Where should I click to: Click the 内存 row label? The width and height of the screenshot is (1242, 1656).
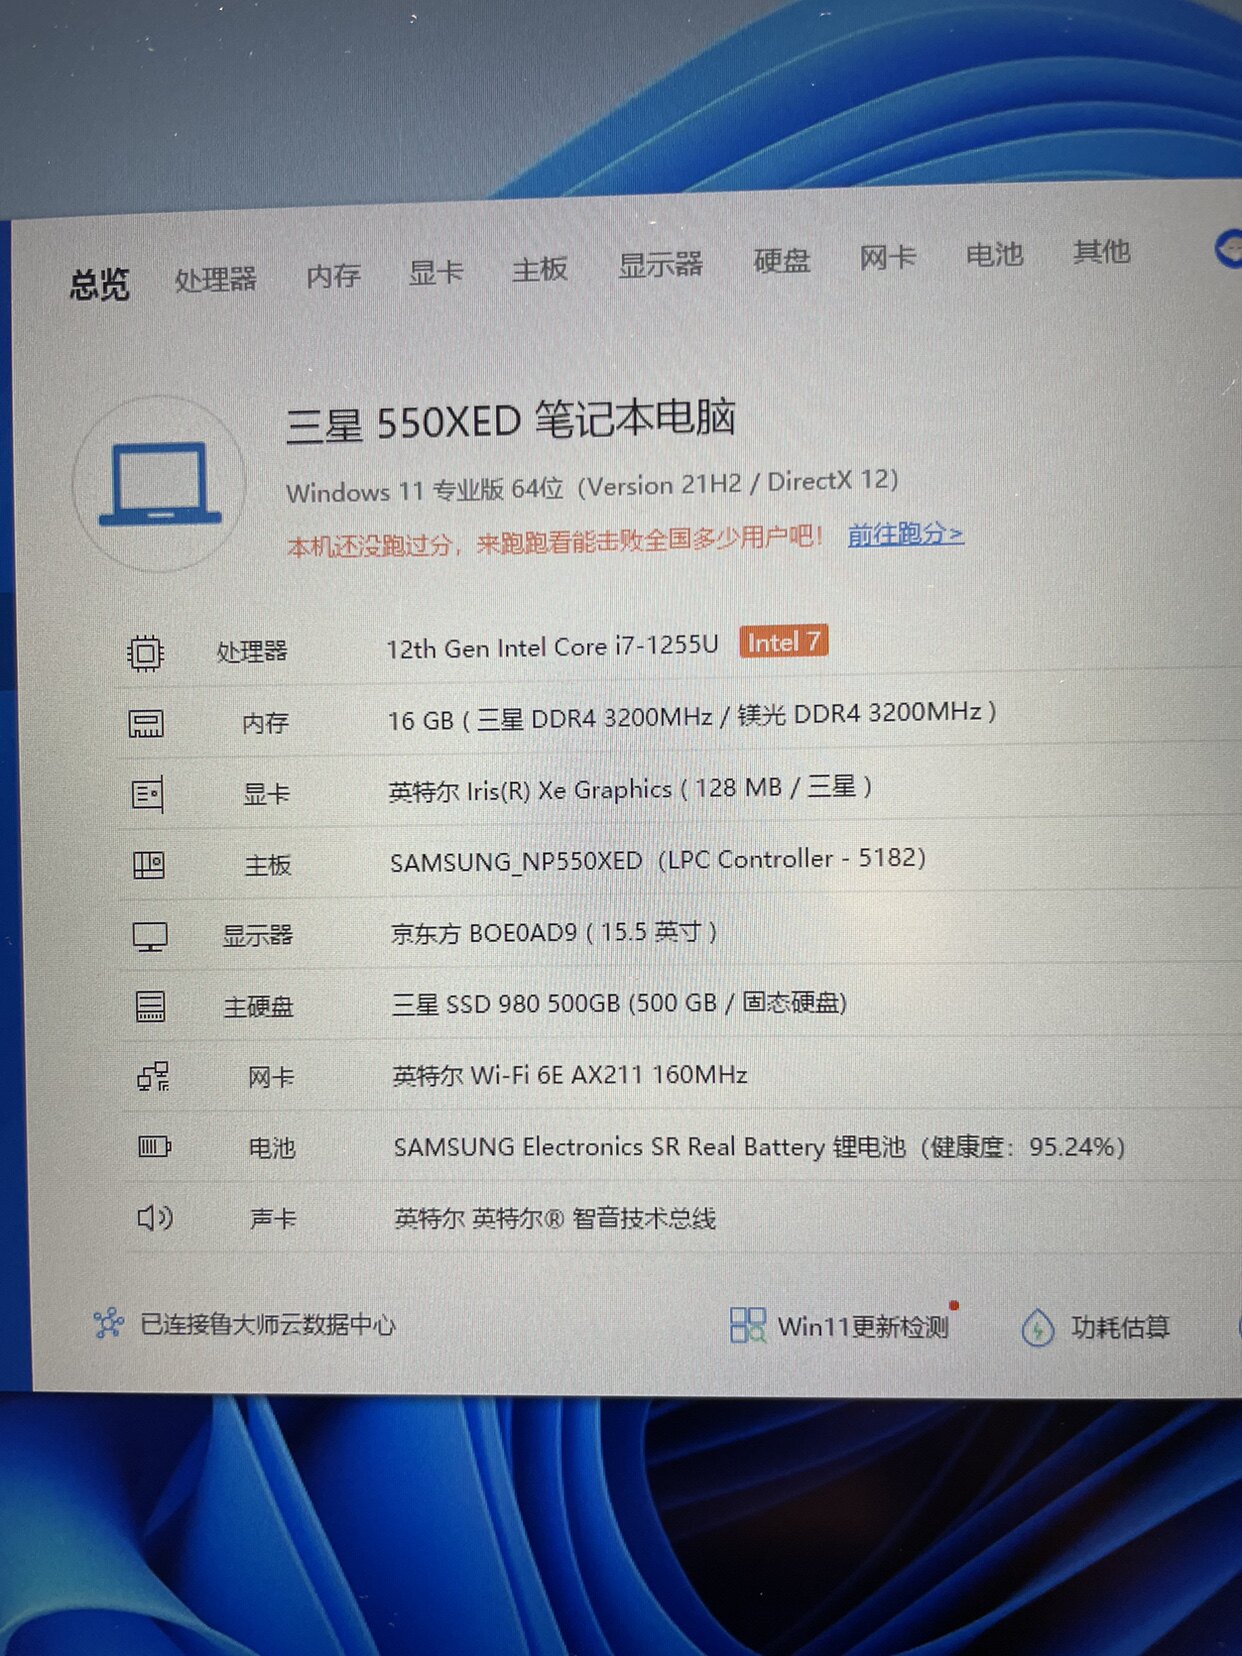265,722
